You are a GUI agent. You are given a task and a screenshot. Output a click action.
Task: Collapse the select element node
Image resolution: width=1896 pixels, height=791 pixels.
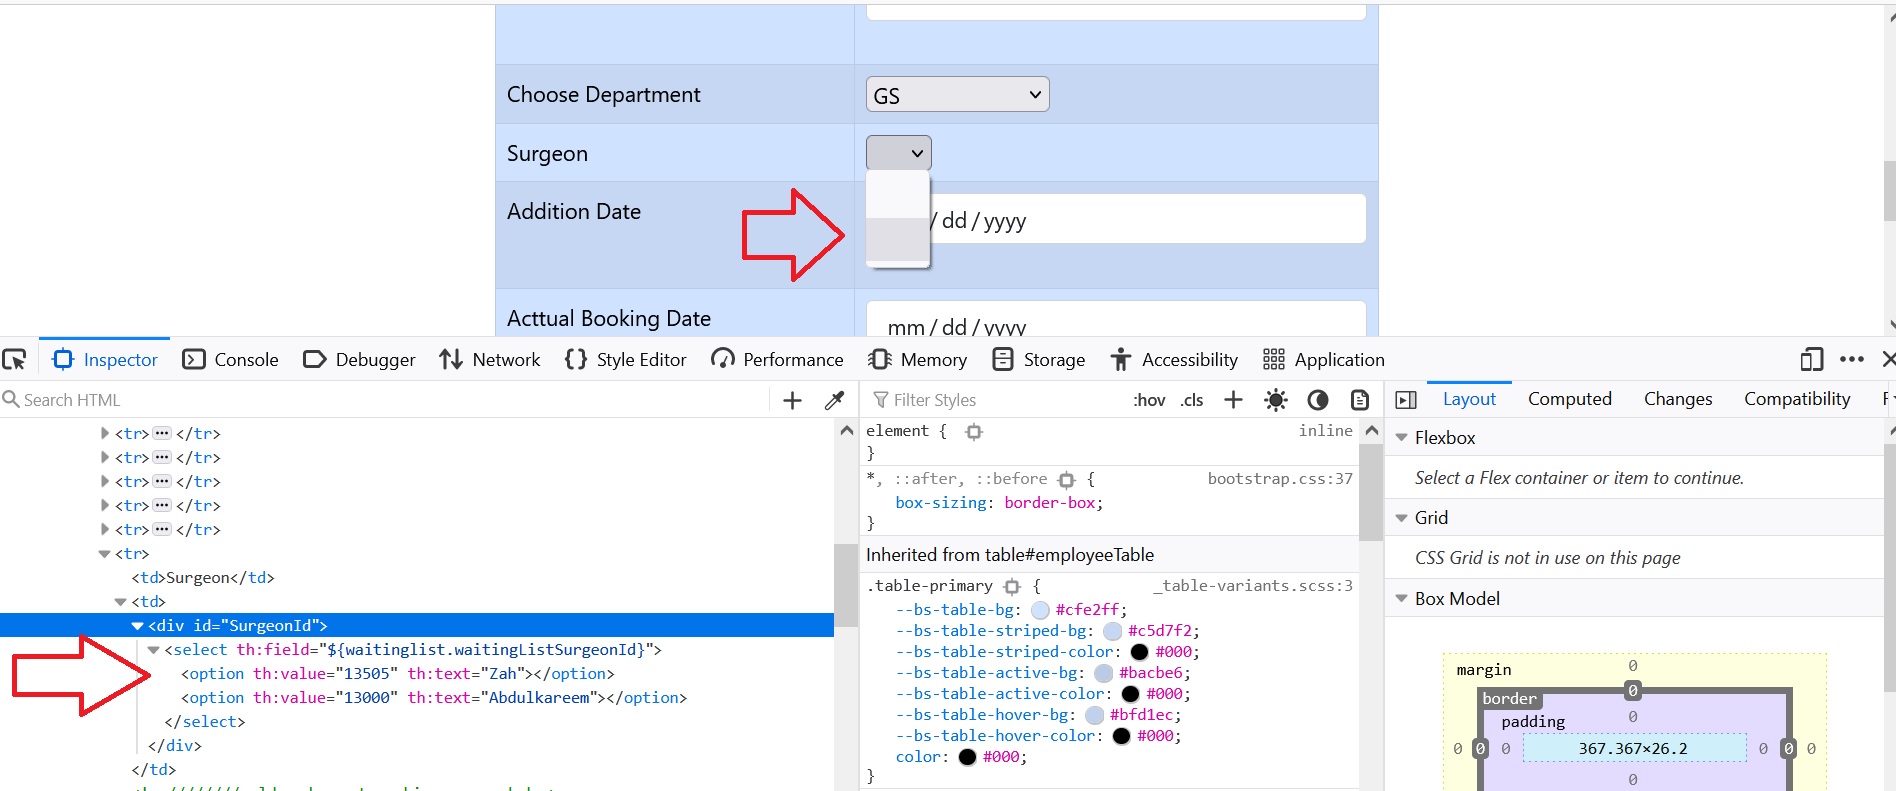tap(154, 650)
